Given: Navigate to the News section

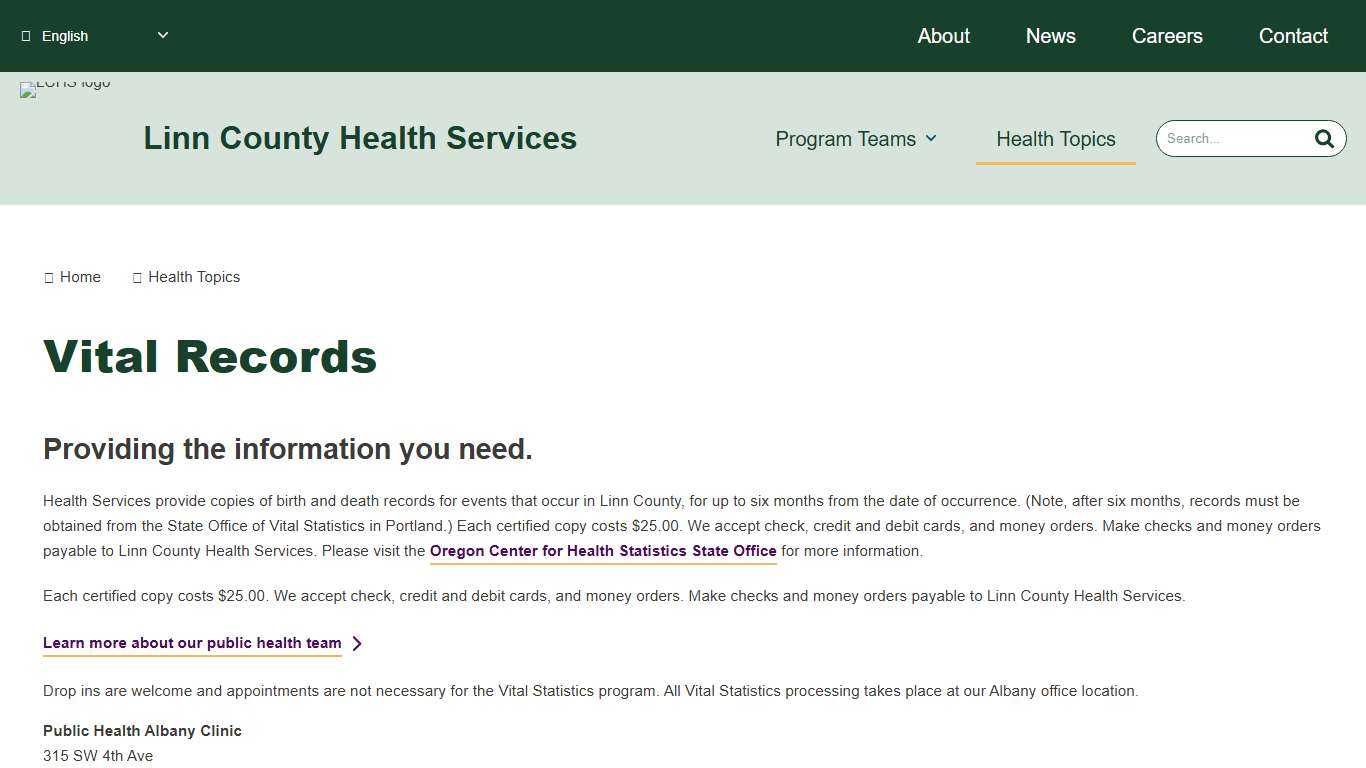Looking at the screenshot, I should [1050, 35].
